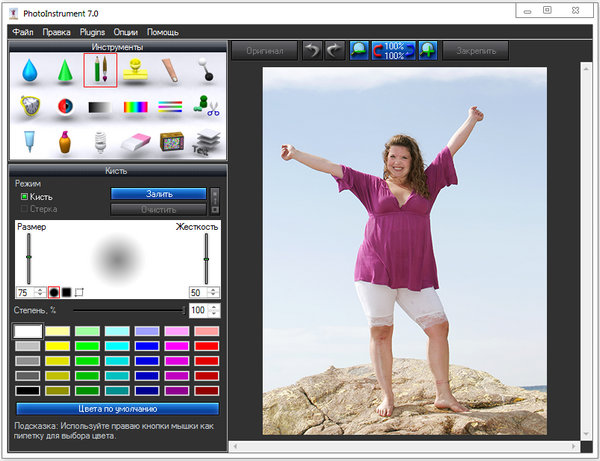Toggle the small panel beside Залить button
The image size is (600, 461).
[x=215, y=201]
